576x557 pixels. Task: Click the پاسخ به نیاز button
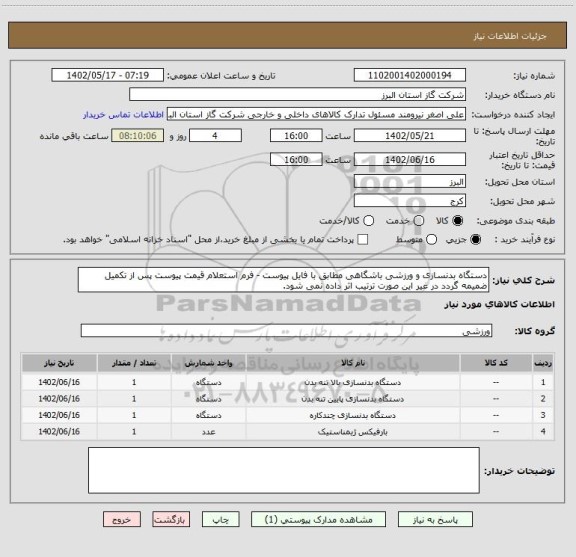pos(435,520)
